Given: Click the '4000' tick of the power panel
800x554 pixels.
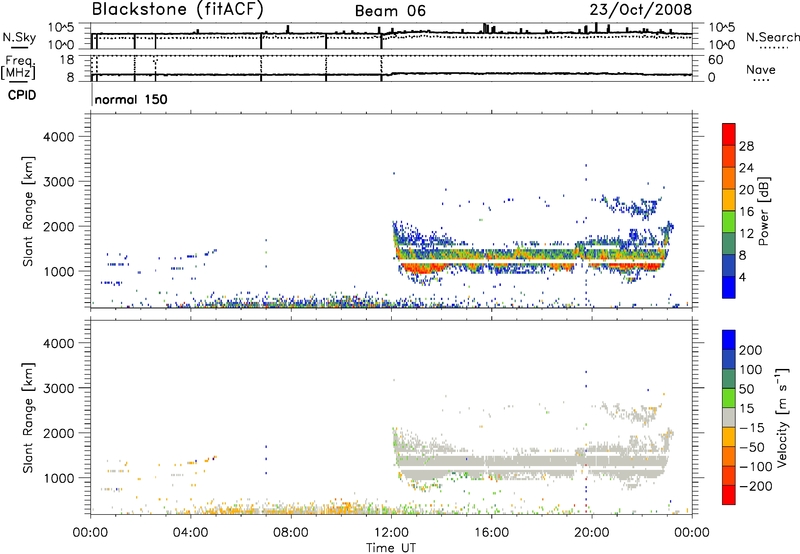Looking at the screenshot, I should pos(58,137).
